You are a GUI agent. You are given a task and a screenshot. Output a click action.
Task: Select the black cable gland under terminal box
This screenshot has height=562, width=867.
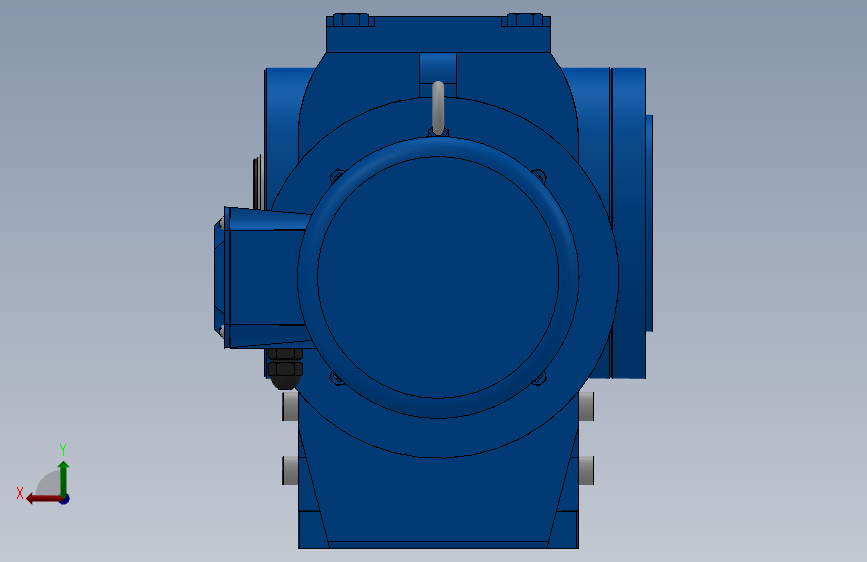click(285, 368)
